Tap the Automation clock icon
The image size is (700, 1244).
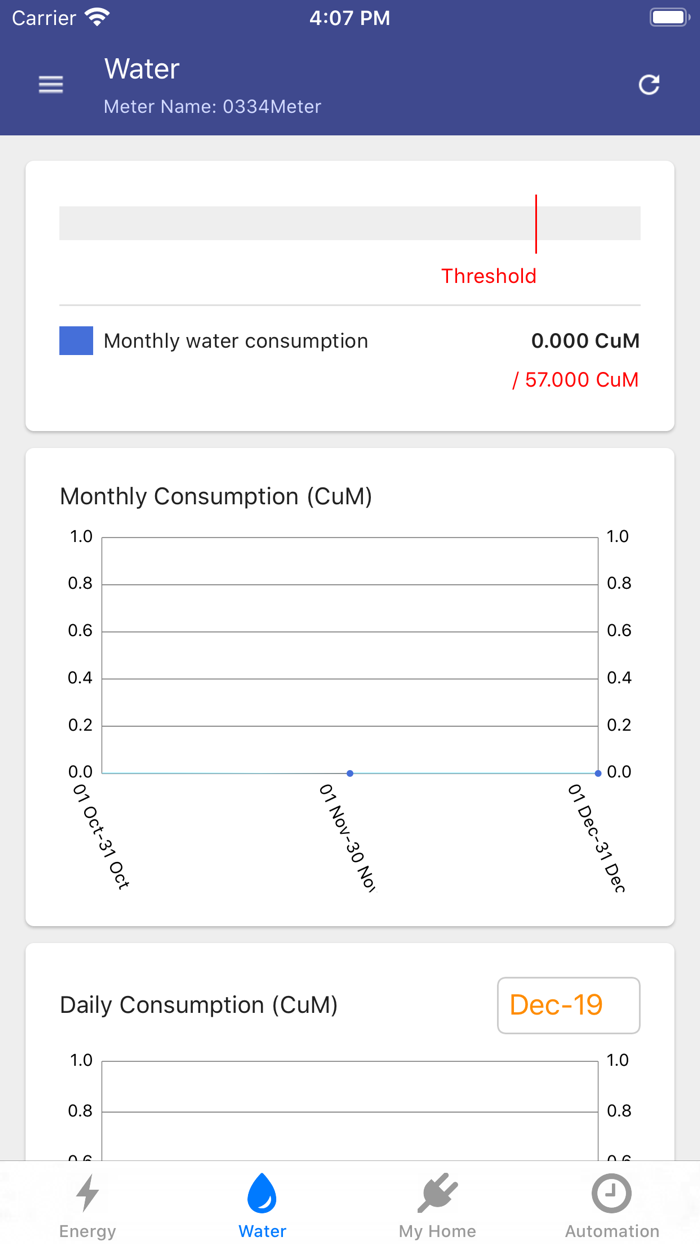pos(612,1193)
